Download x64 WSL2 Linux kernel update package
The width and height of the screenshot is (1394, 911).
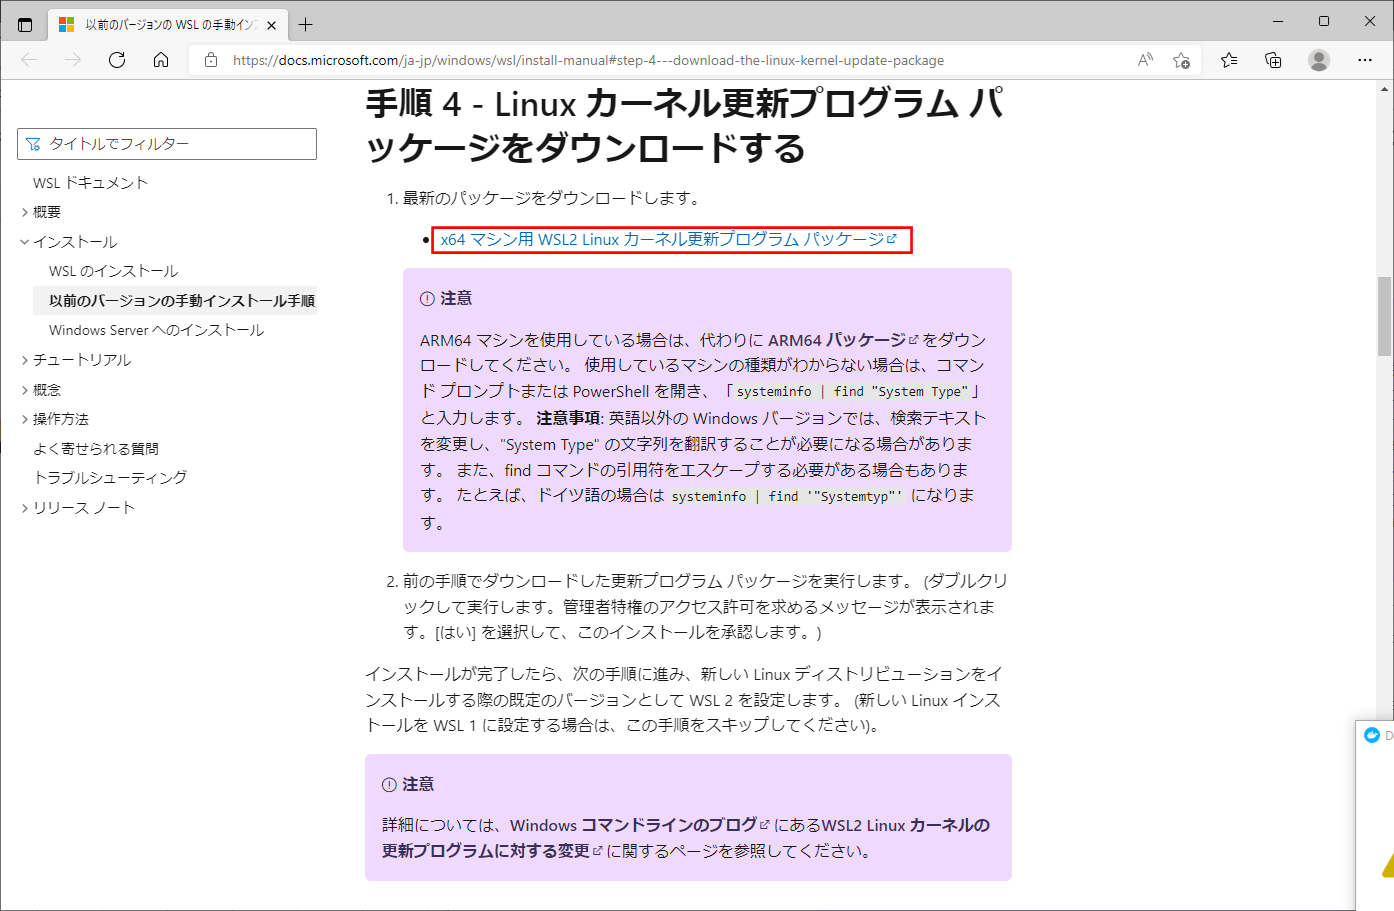669,240
